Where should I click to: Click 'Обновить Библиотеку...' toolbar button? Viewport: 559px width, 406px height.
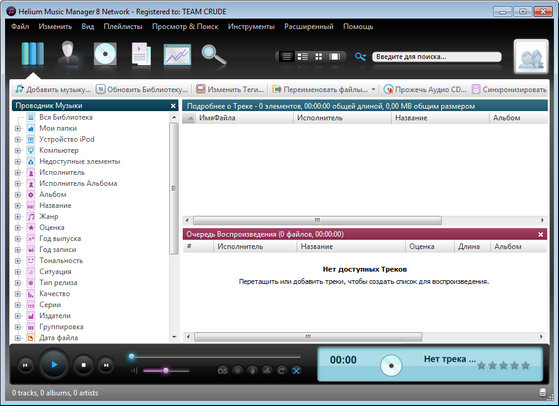(x=142, y=89)
